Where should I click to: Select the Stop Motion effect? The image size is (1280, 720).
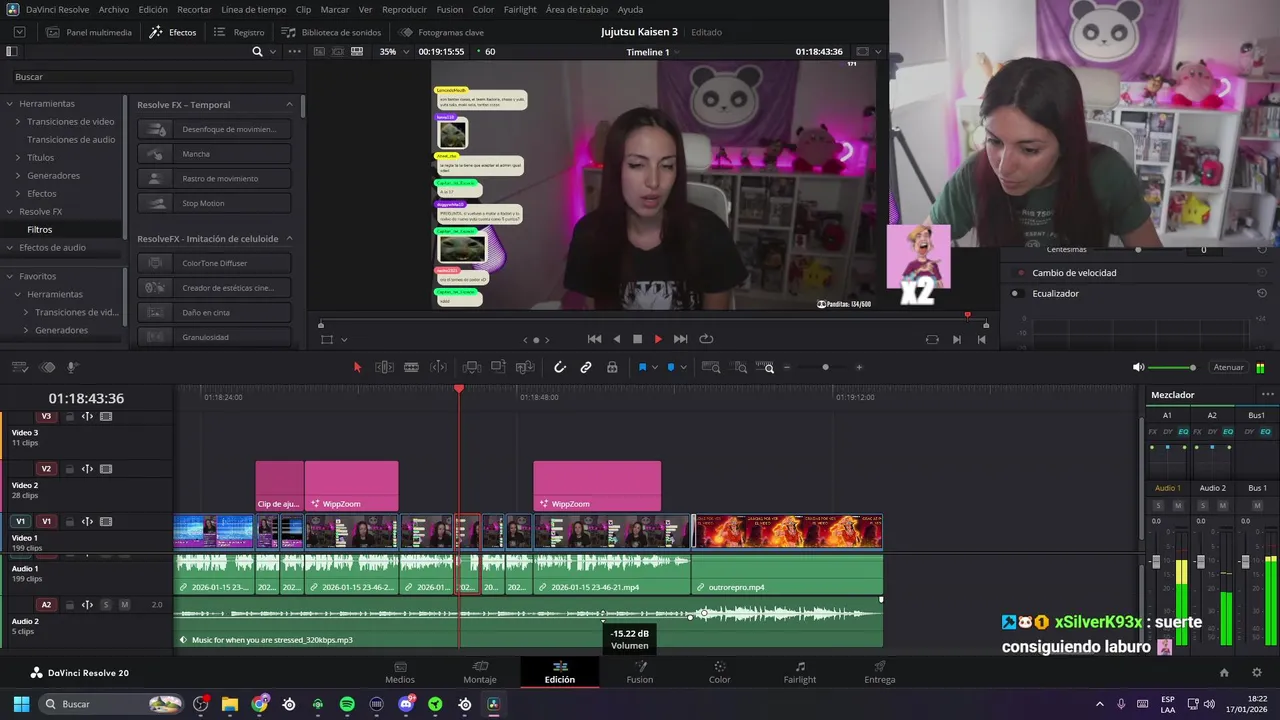(214, 203)
